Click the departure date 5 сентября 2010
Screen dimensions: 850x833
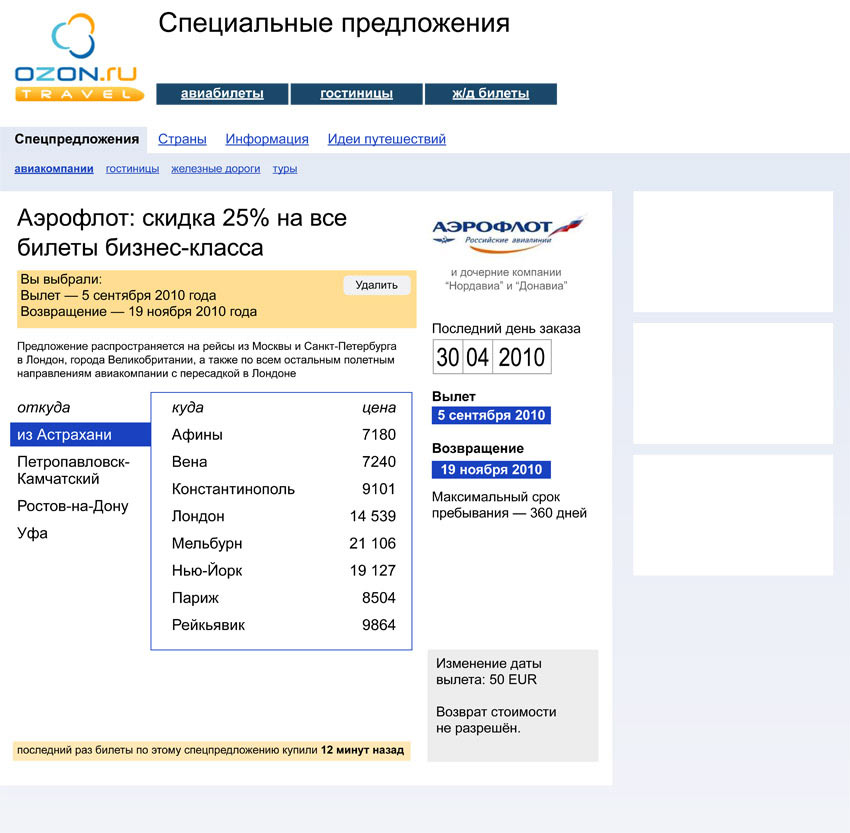pyautogui.click(x=491, y=416)
